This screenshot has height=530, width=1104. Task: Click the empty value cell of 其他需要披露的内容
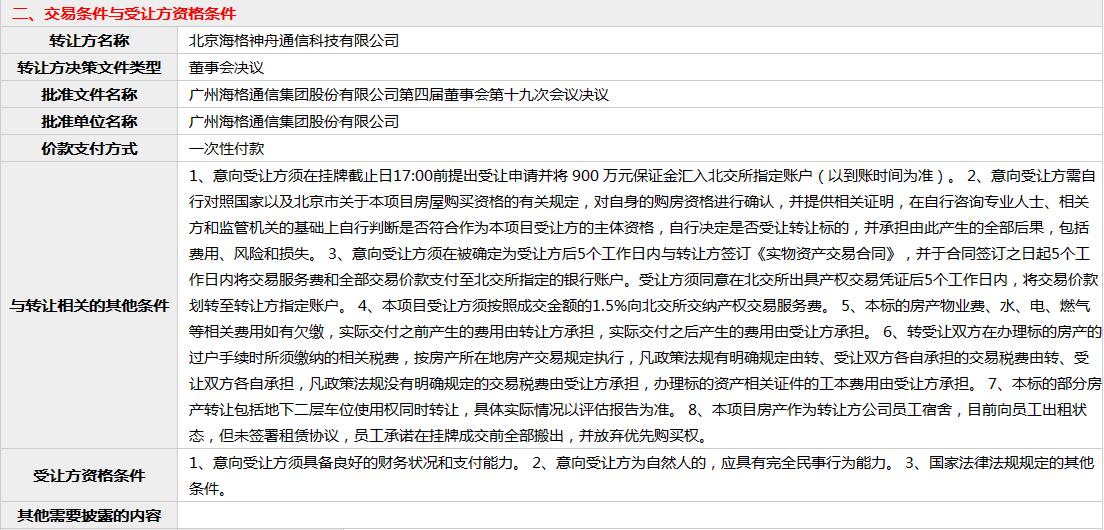pos(640,516)
